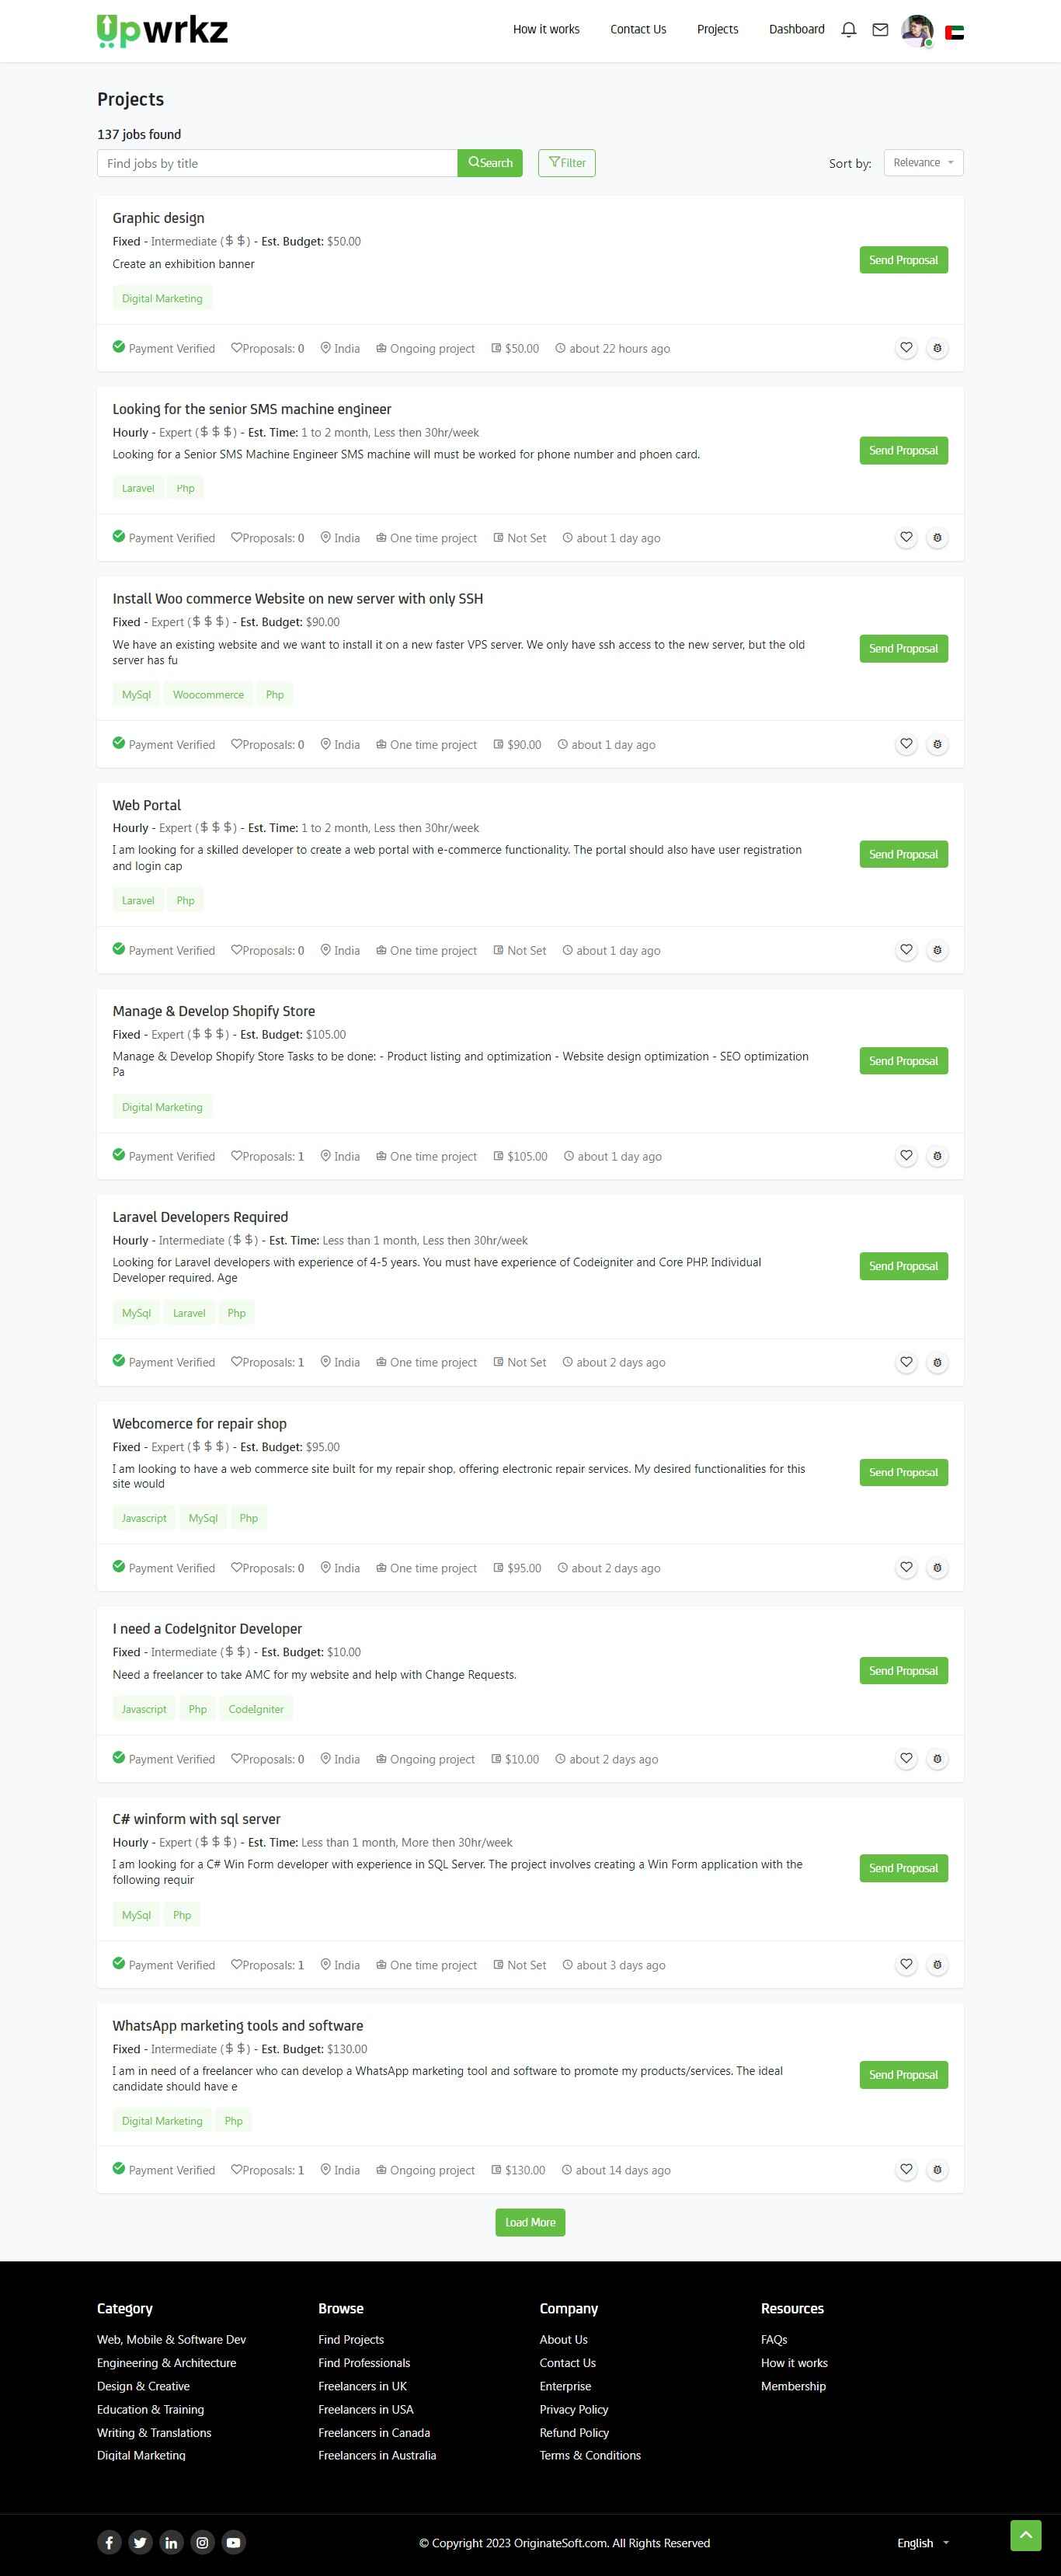Open the notifications bell icon
The width and height of the screenshot is (1061, 2576).
[x=849, y=30]
